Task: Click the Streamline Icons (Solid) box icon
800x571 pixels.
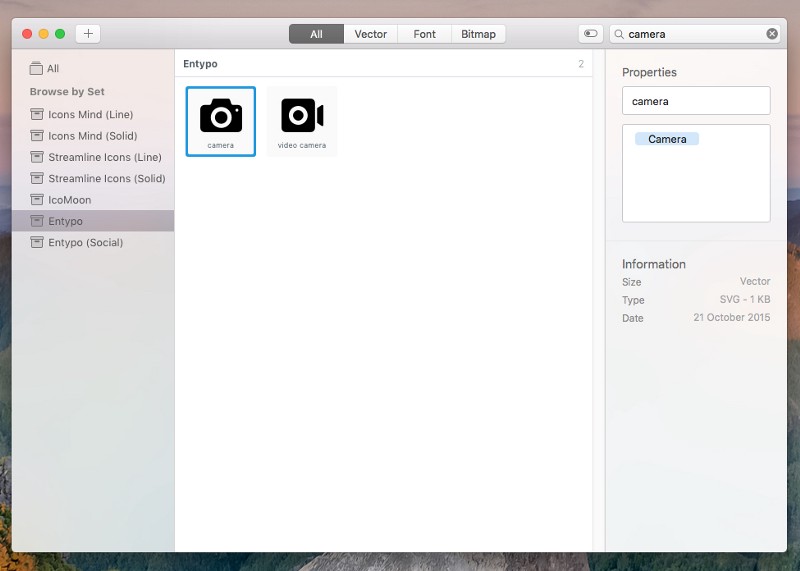Action: [x=37, y=178]
